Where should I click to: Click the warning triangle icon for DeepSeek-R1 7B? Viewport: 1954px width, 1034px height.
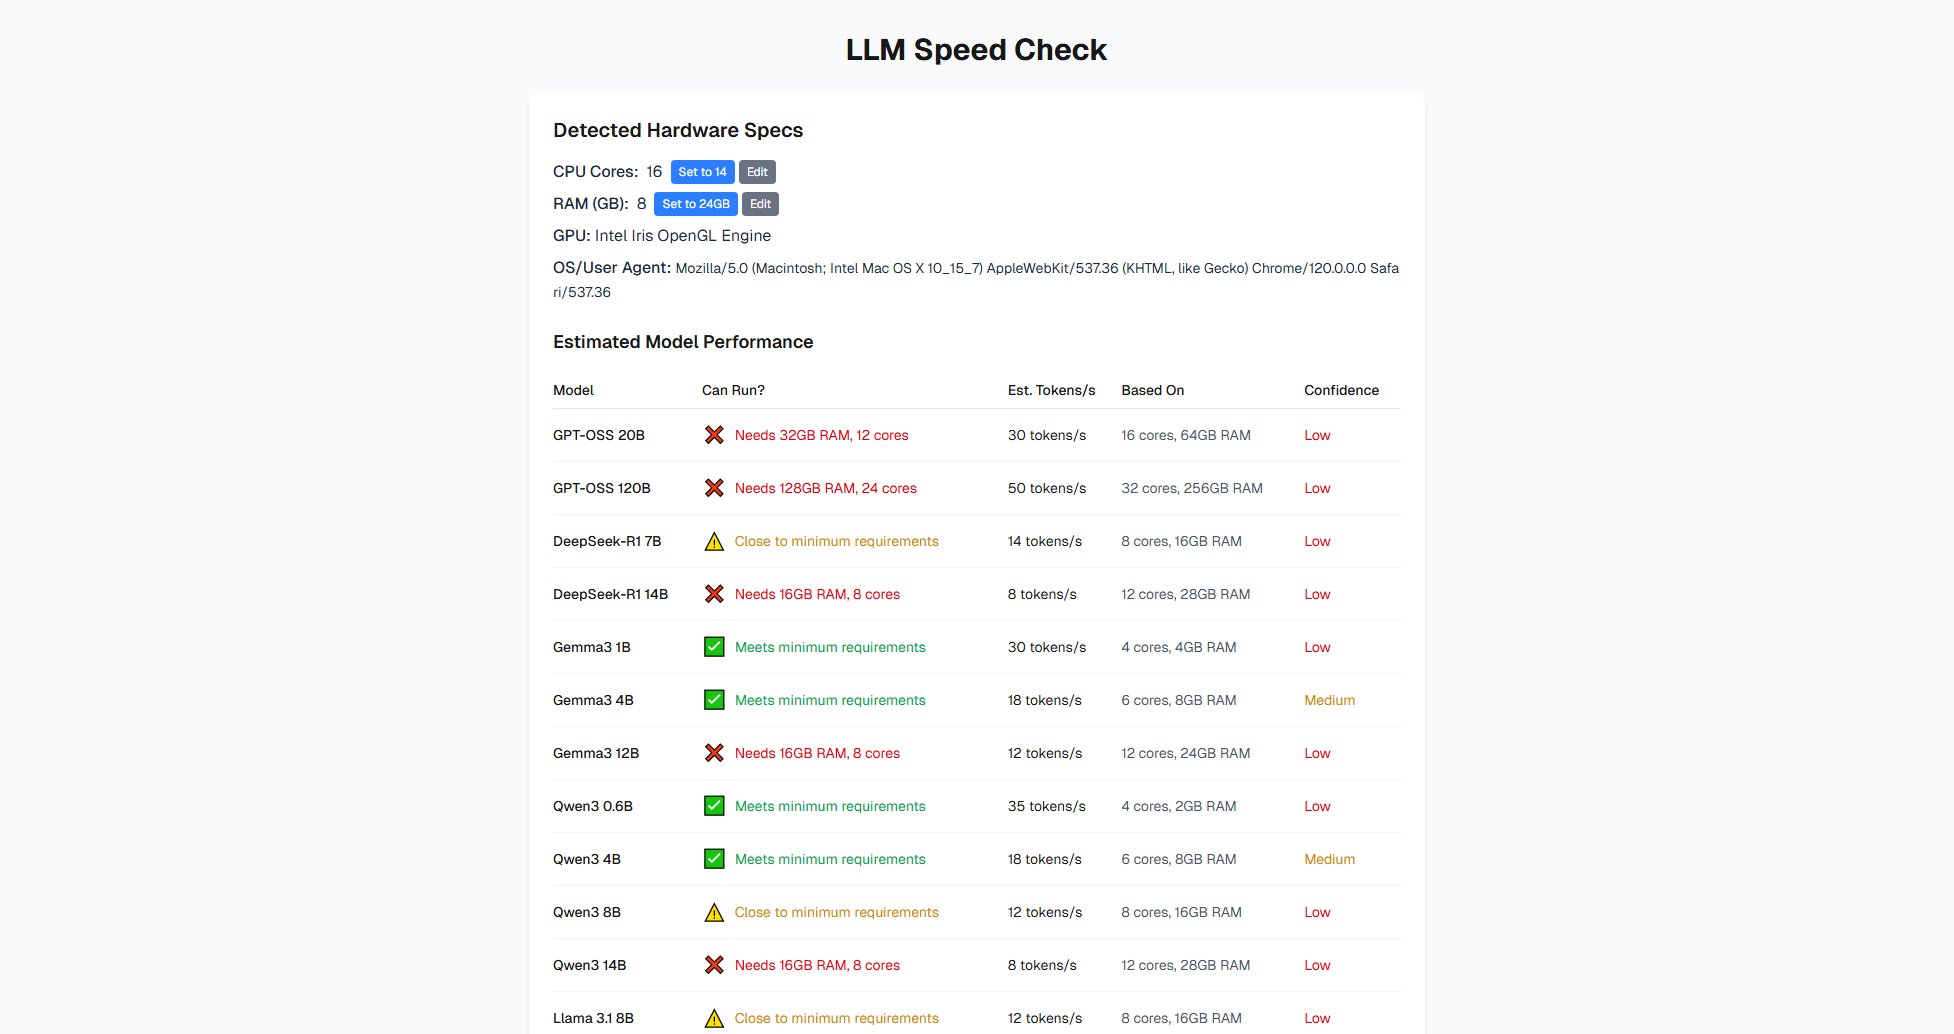(x=713, y=542)
